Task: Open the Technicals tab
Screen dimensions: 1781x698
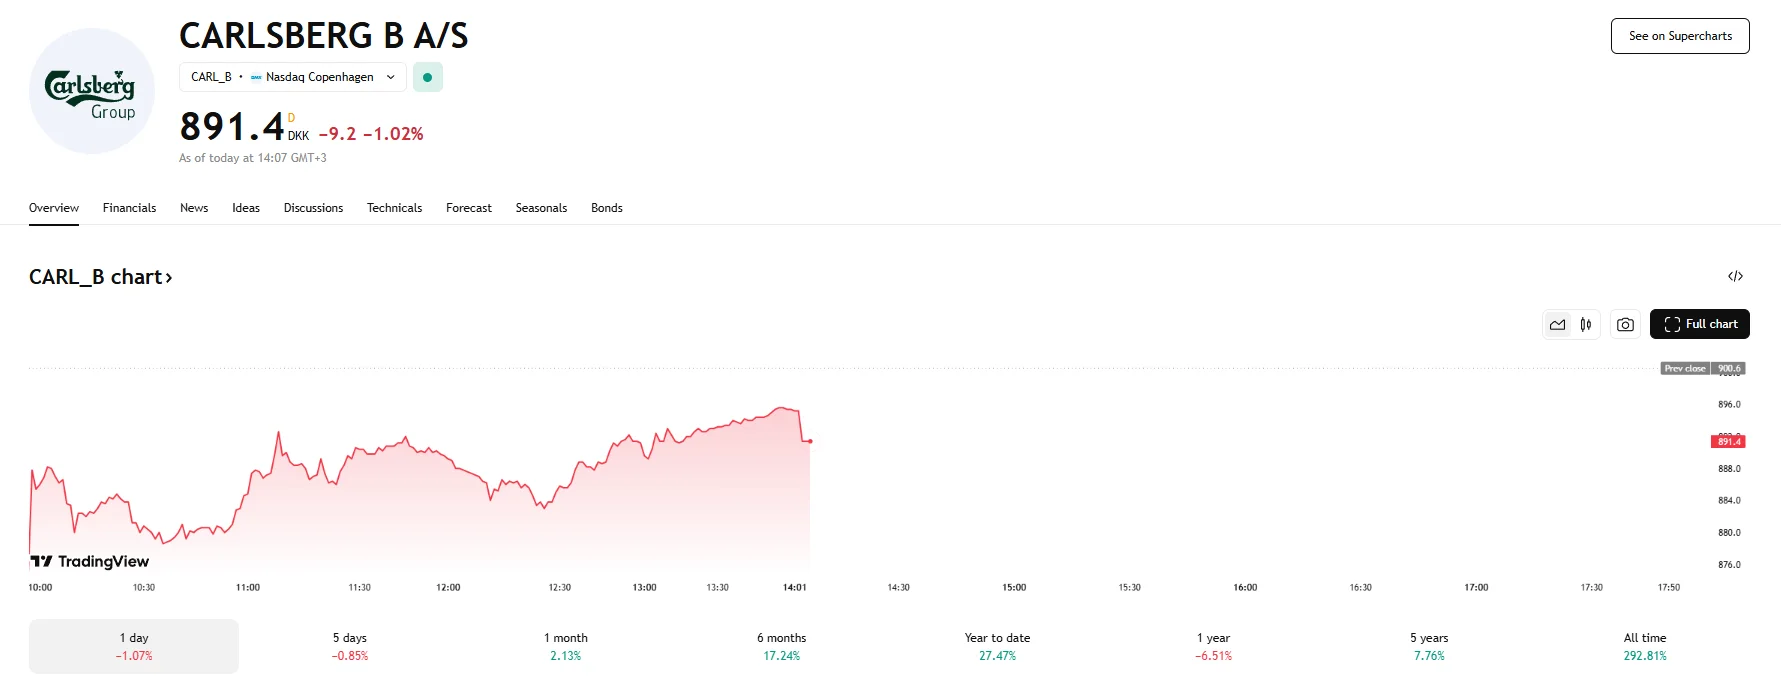Action: tap(394, 208)
